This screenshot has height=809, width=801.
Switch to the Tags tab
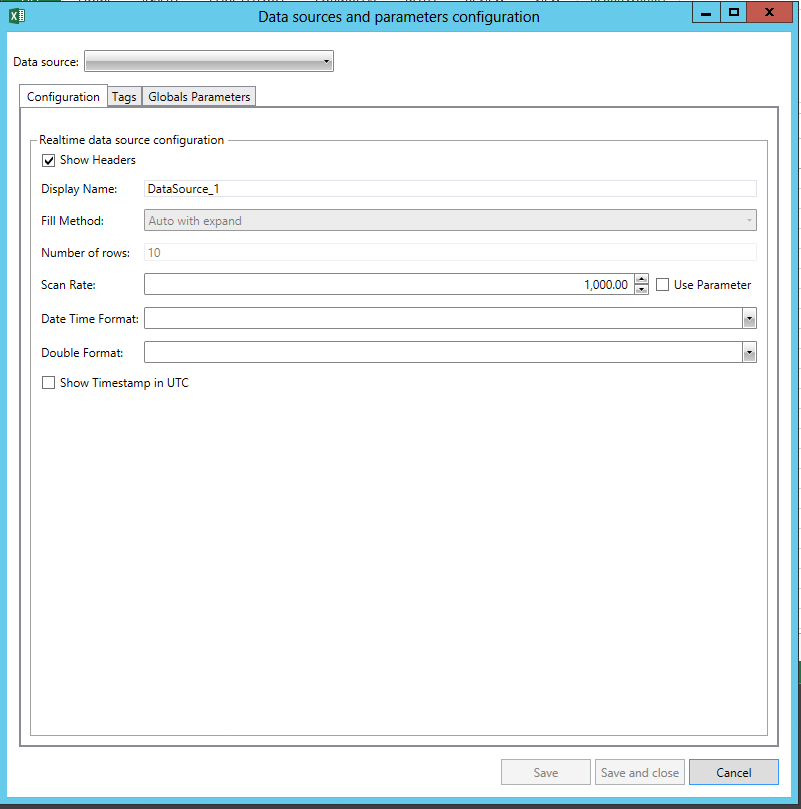point(124,97)
